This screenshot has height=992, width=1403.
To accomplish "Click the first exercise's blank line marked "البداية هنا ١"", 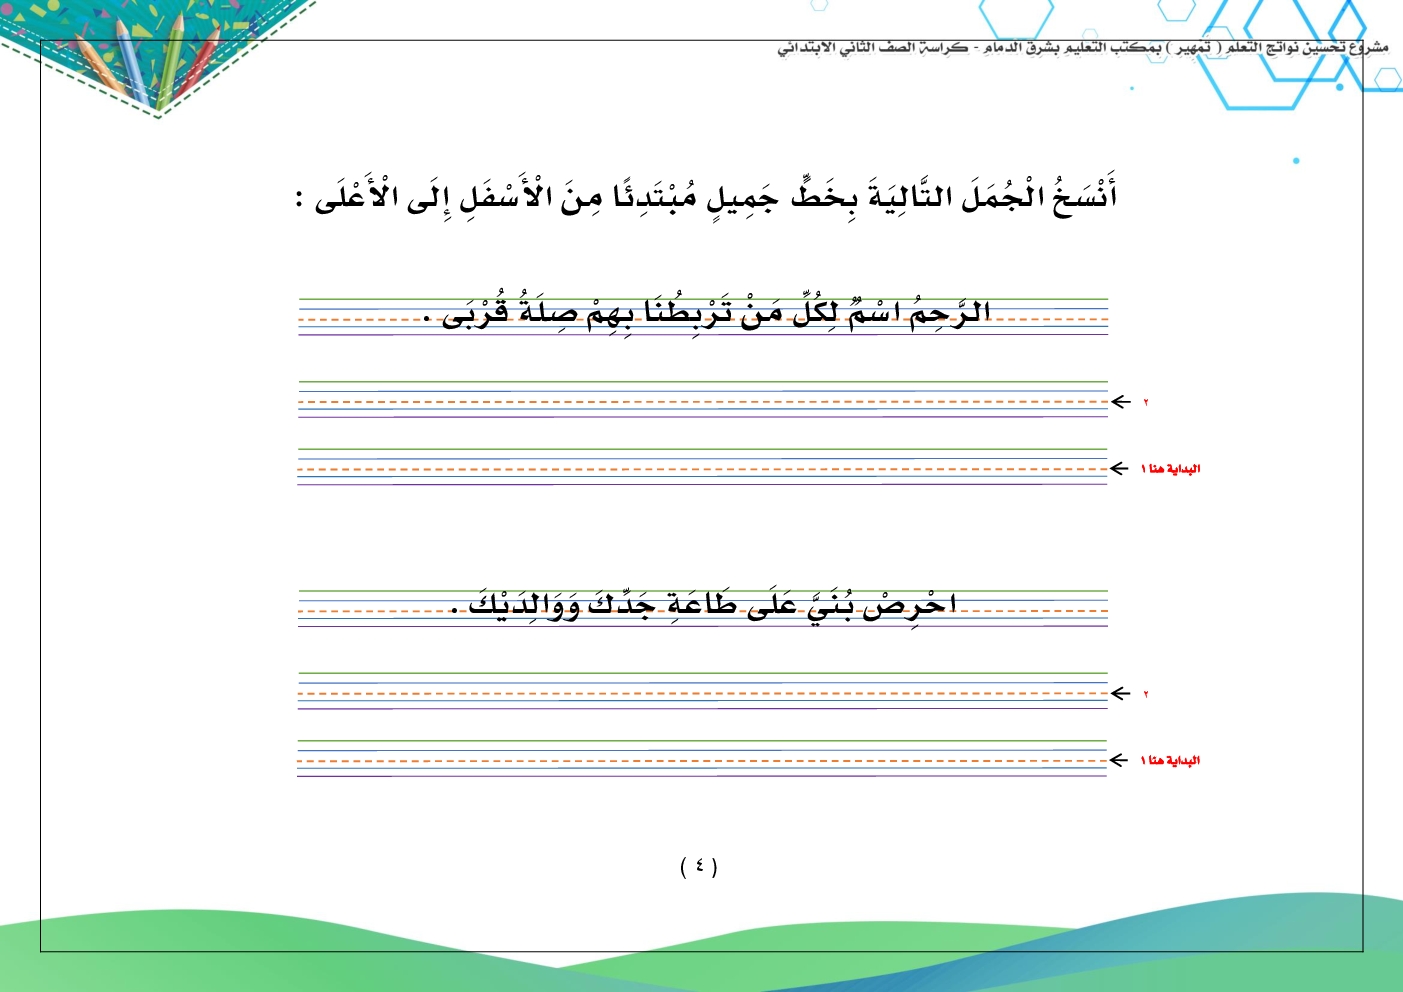I will [x=702, y=467].
